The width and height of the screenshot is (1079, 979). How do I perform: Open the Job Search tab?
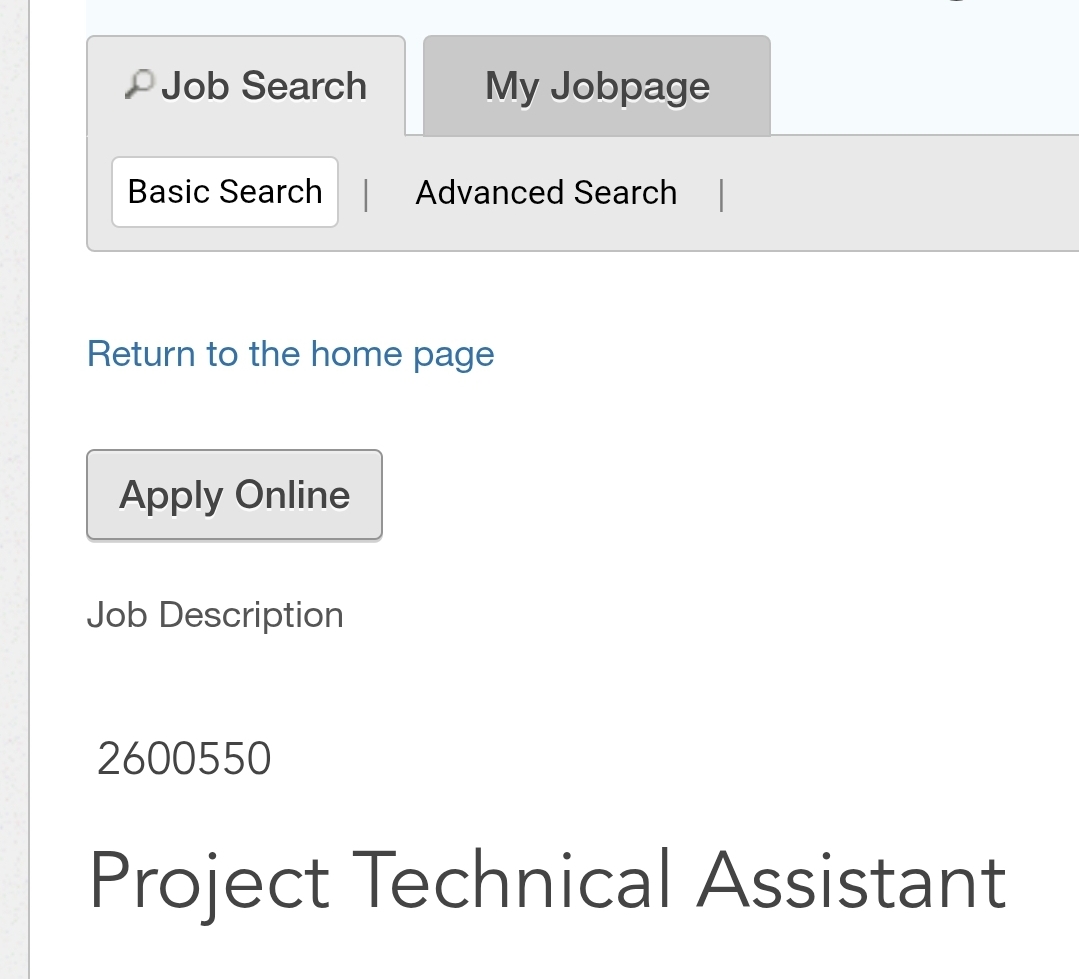coord(246,86)
